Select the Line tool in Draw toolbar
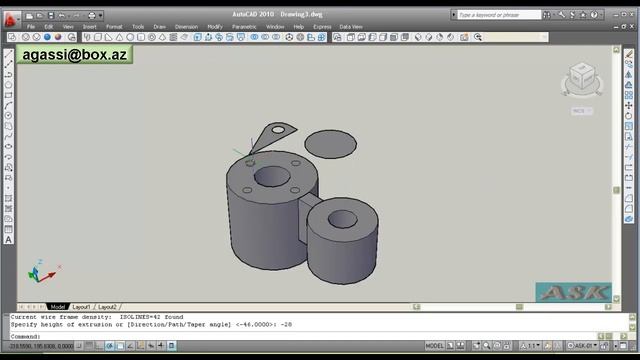 9,55
